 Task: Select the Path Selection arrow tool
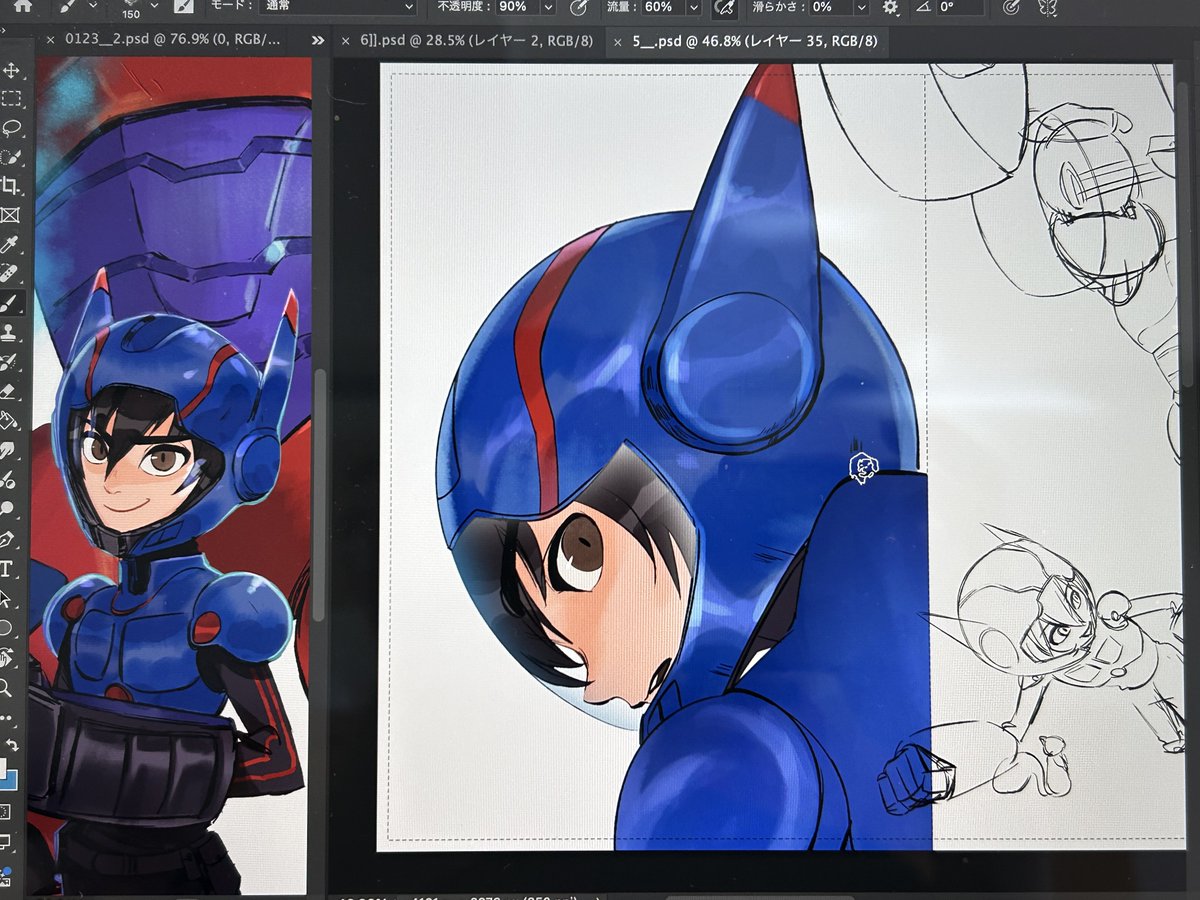[8, 599]
